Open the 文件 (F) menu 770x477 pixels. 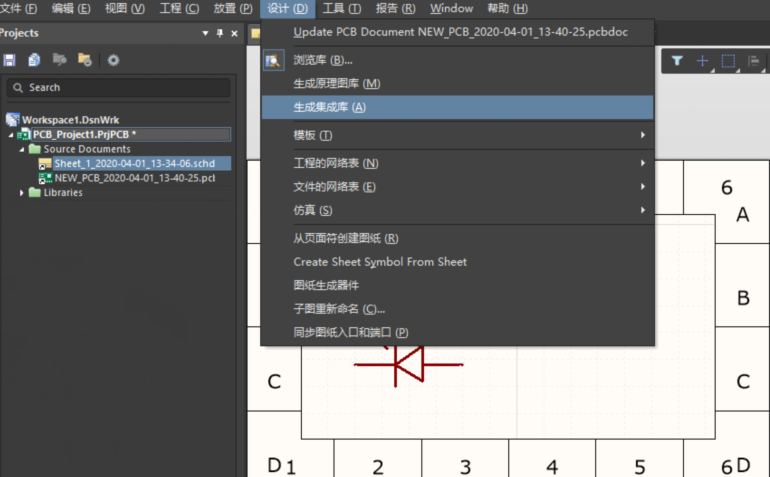coord(19,8)
